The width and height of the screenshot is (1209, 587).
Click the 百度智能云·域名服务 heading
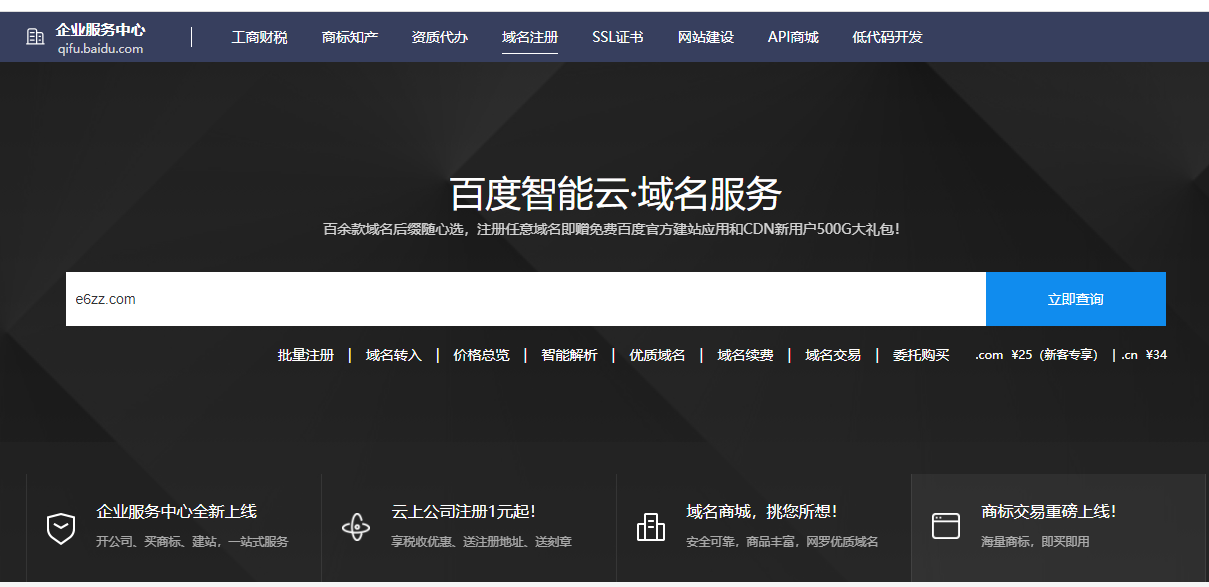click(615, 194)
